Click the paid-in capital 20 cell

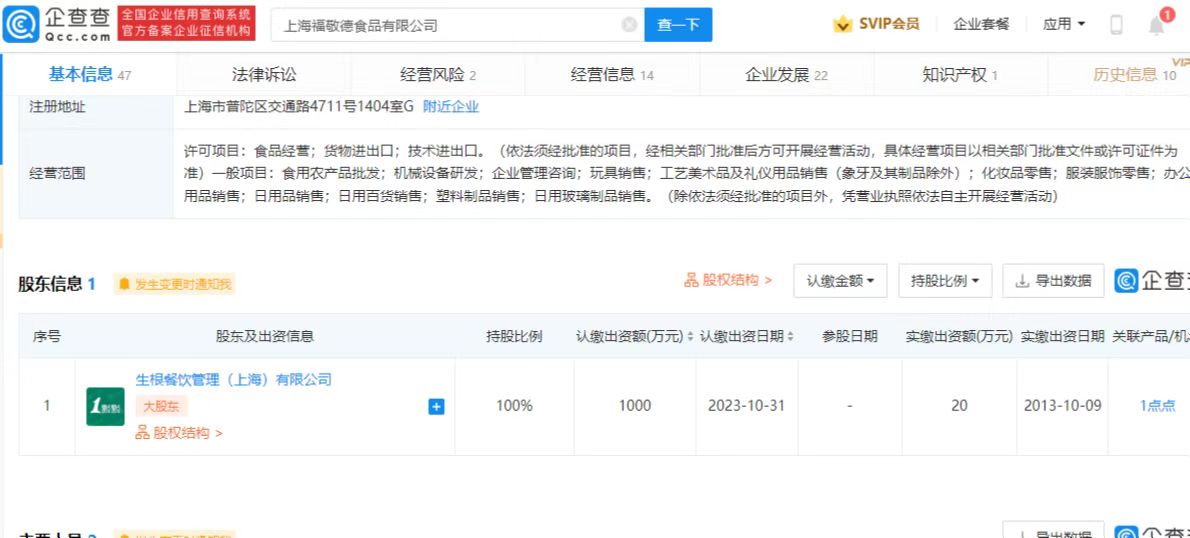pyautogui.click(x=959, y=406)
